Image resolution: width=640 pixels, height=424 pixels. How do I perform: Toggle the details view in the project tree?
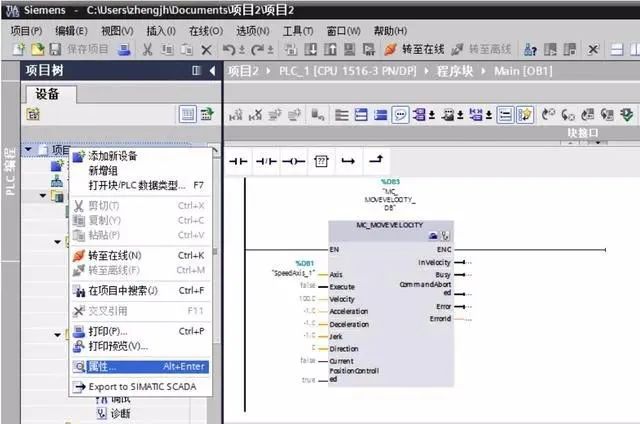(x=187, y=114)
